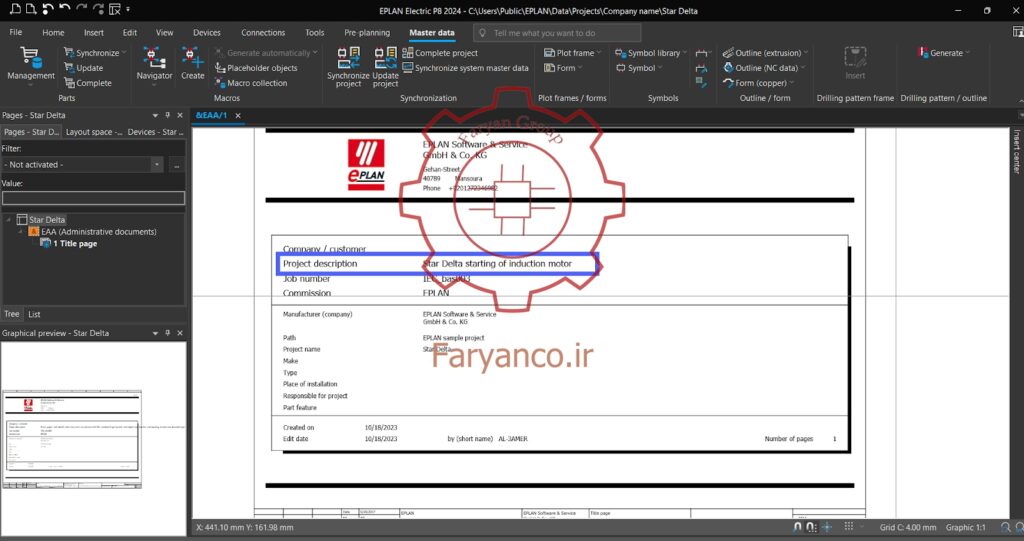This screenshot has width=1024, height=541.
Task: Click the first new page icon in title bar
Action: coord(14,9)
